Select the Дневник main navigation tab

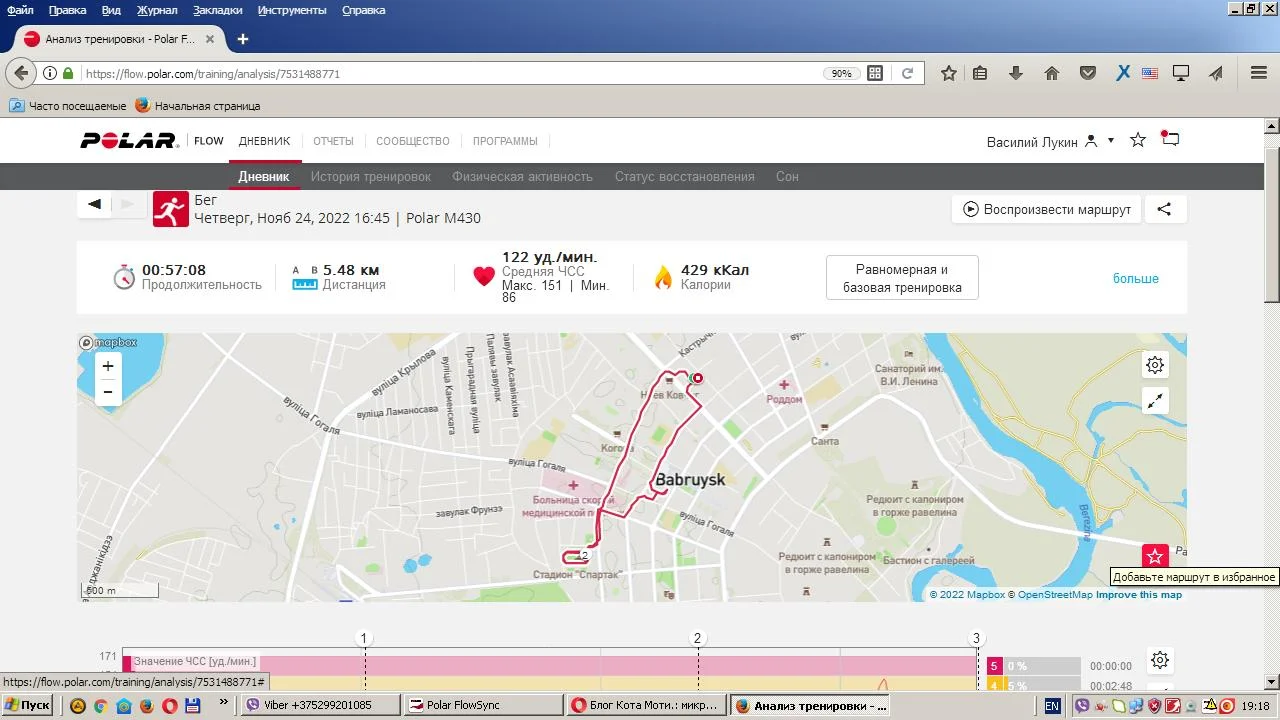[264, 141]
